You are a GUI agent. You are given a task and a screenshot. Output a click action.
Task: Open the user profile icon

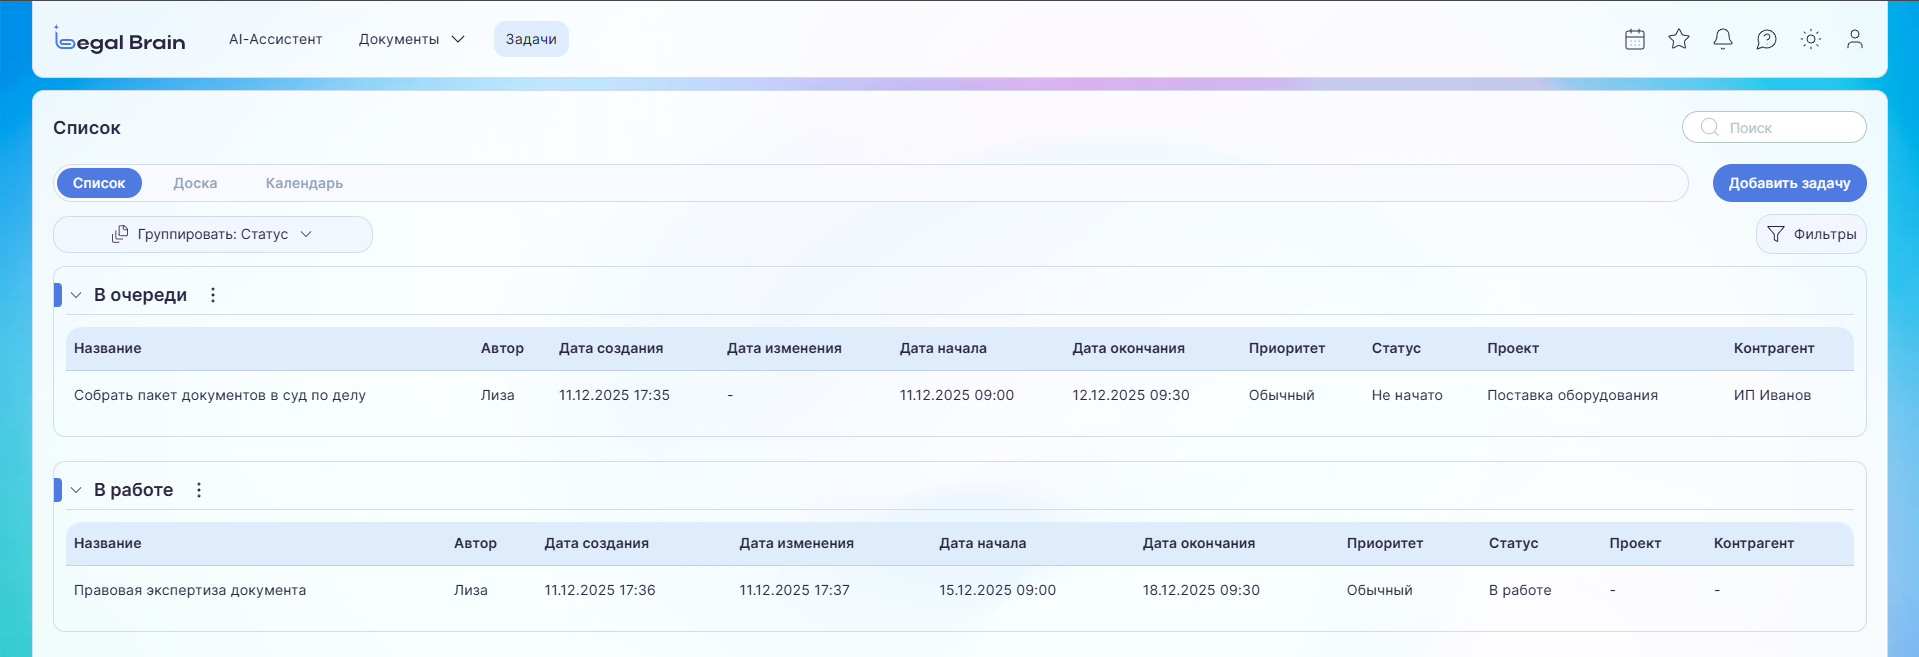pyautogui.click(x=1855, y=39)
